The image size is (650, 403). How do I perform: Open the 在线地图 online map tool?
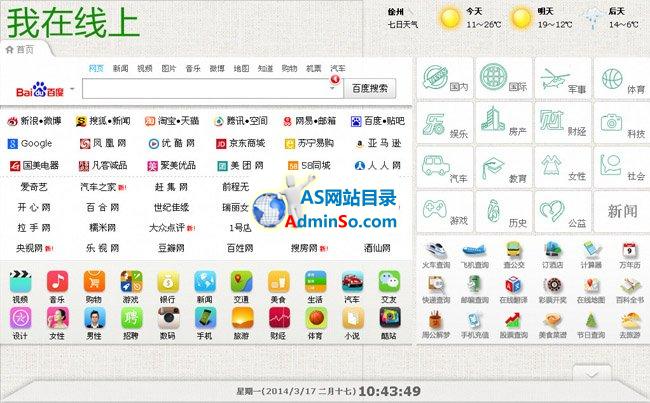[x=591, y=290]
